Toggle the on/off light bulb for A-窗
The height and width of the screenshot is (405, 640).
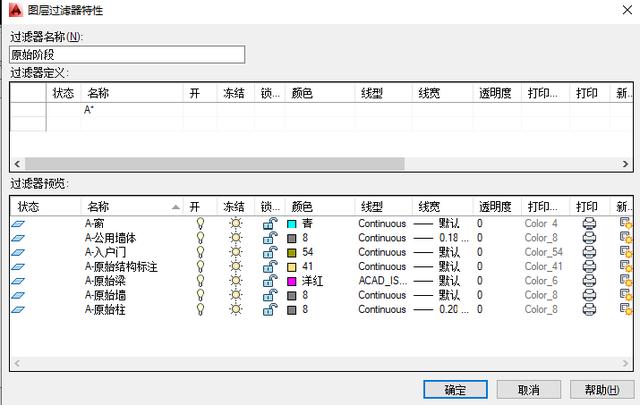pos(200,223)
